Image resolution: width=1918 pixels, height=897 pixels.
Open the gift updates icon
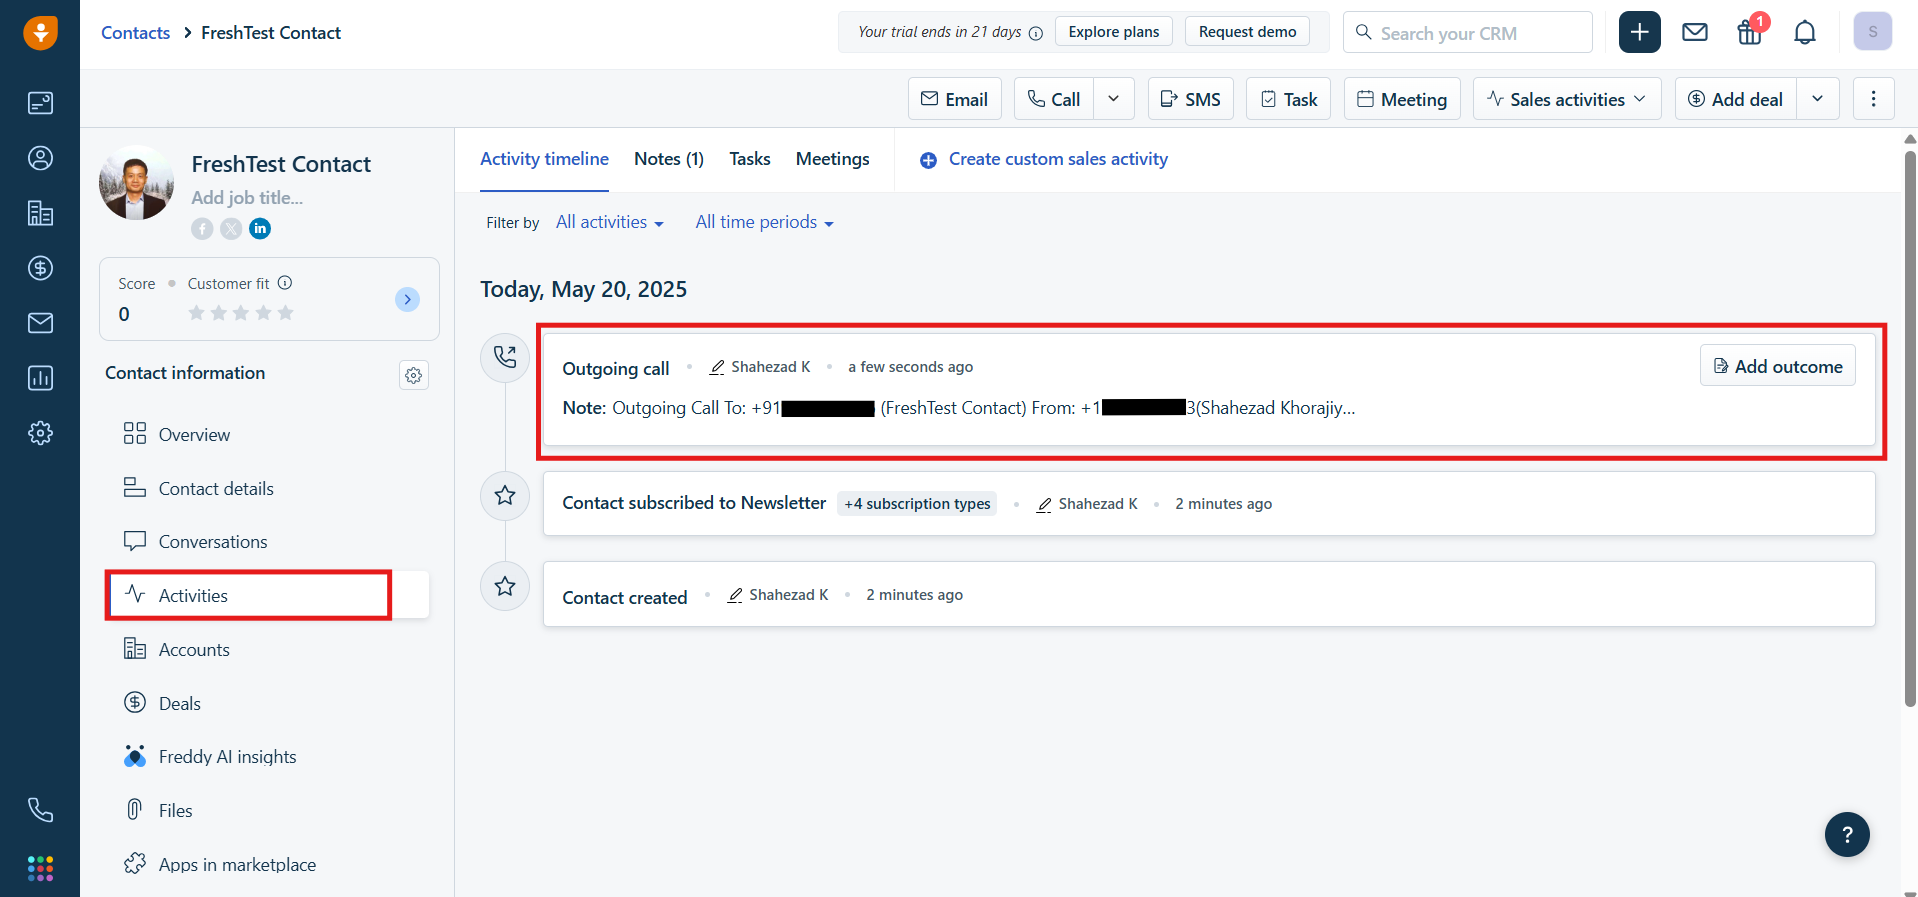tap(1750, 33)
